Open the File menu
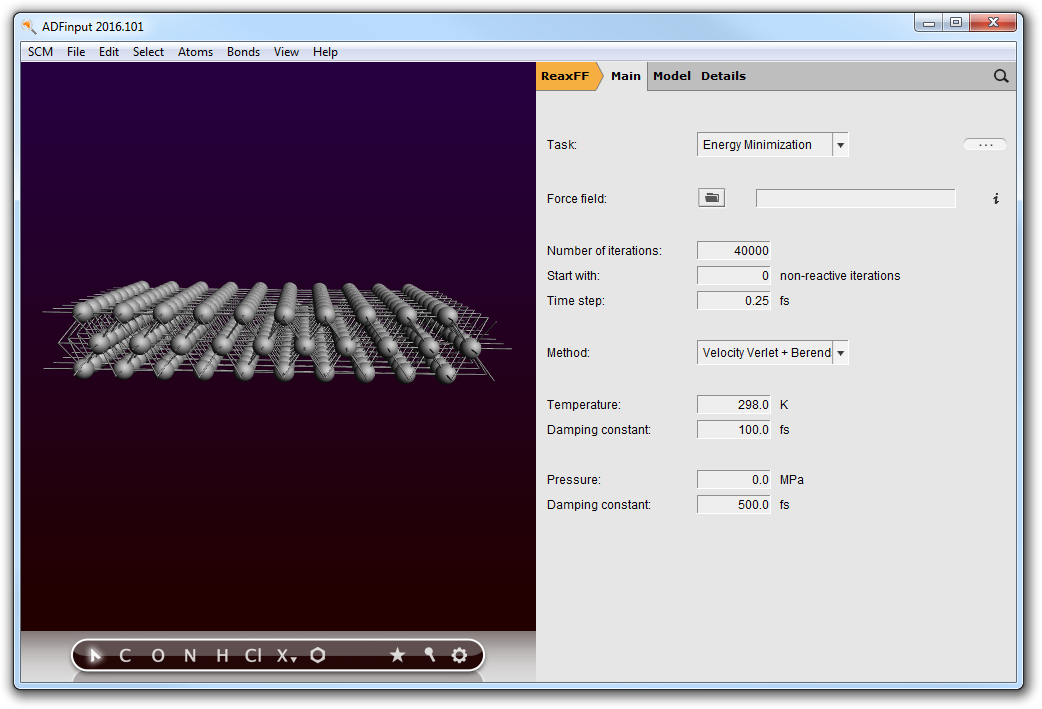1042x709 pixels. click(x=76, y=52)
